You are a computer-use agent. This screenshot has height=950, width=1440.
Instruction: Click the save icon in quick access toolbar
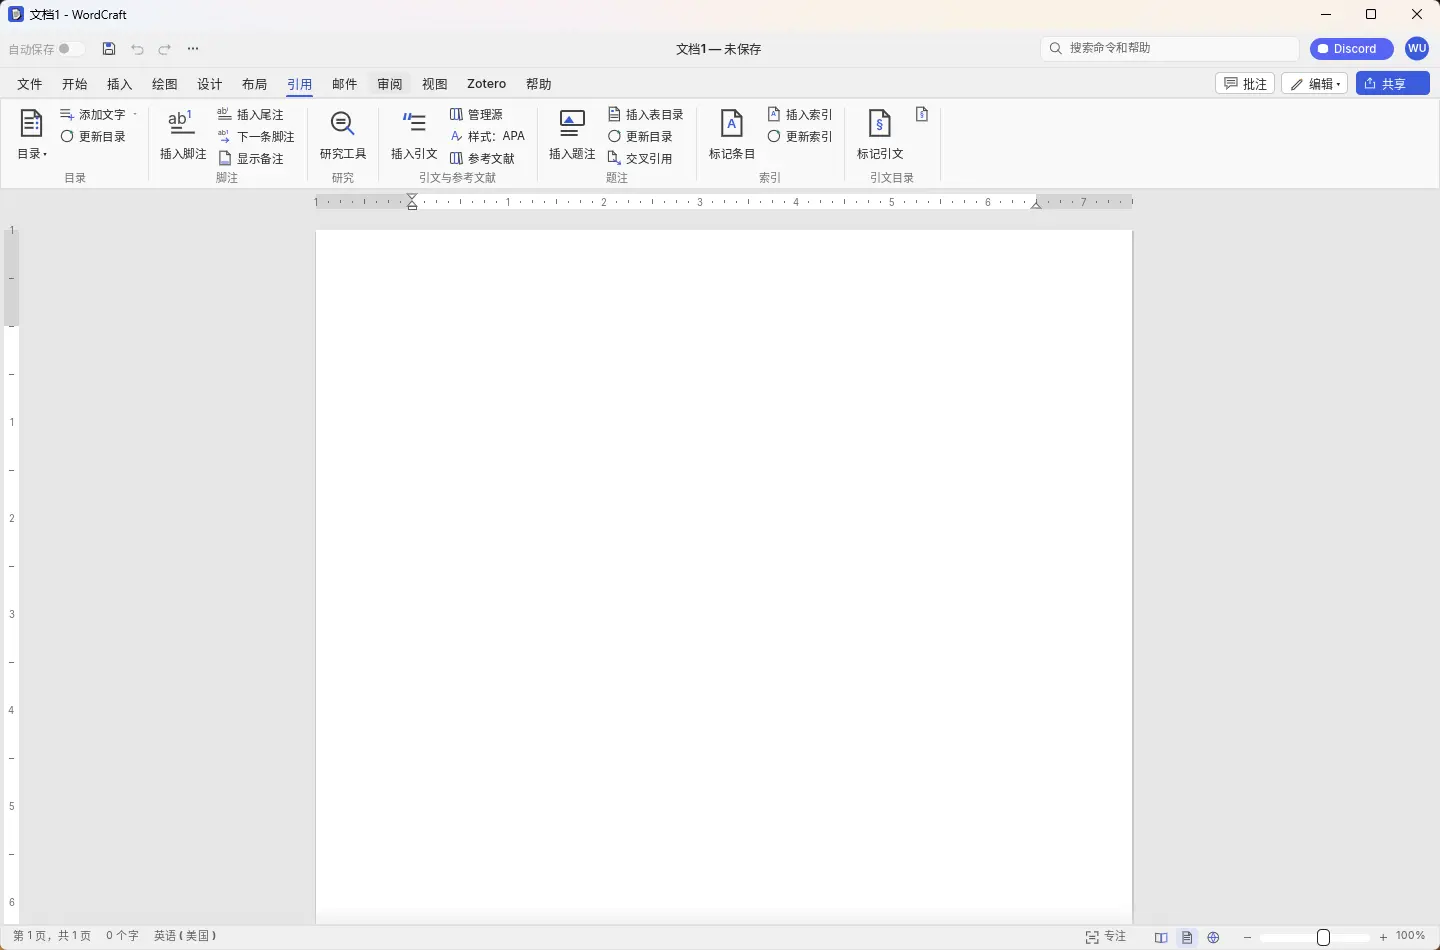(109, 49)
